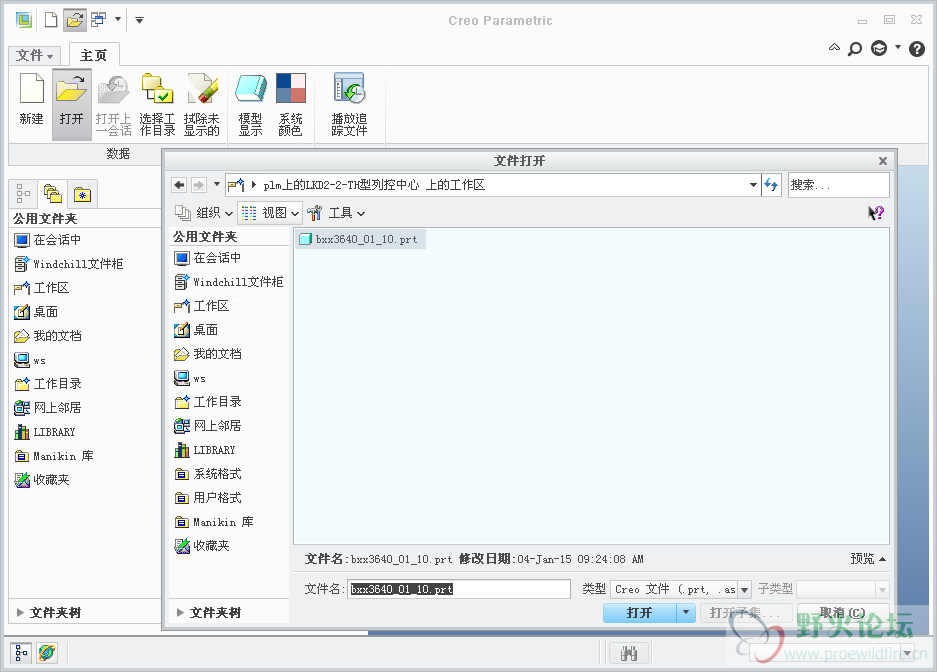Select favorites tab icon in navigator
This screenshot has width=937, height=672.
click(82, 194)
